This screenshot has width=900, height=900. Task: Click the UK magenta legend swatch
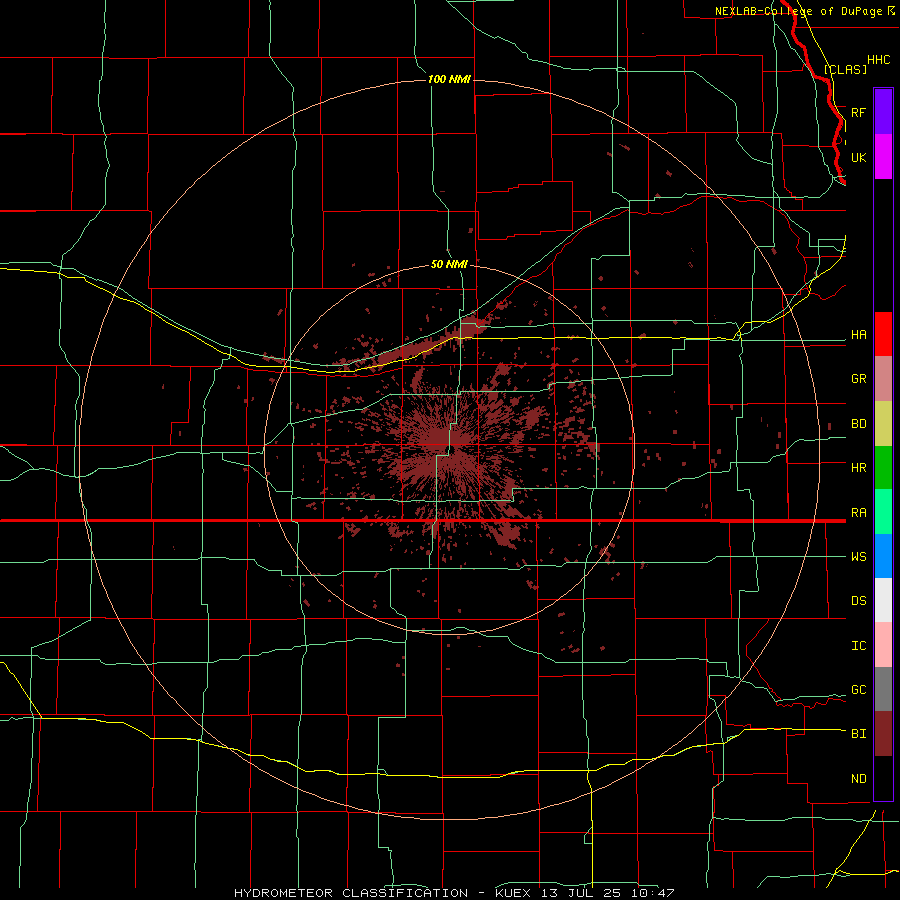[883, 157]
